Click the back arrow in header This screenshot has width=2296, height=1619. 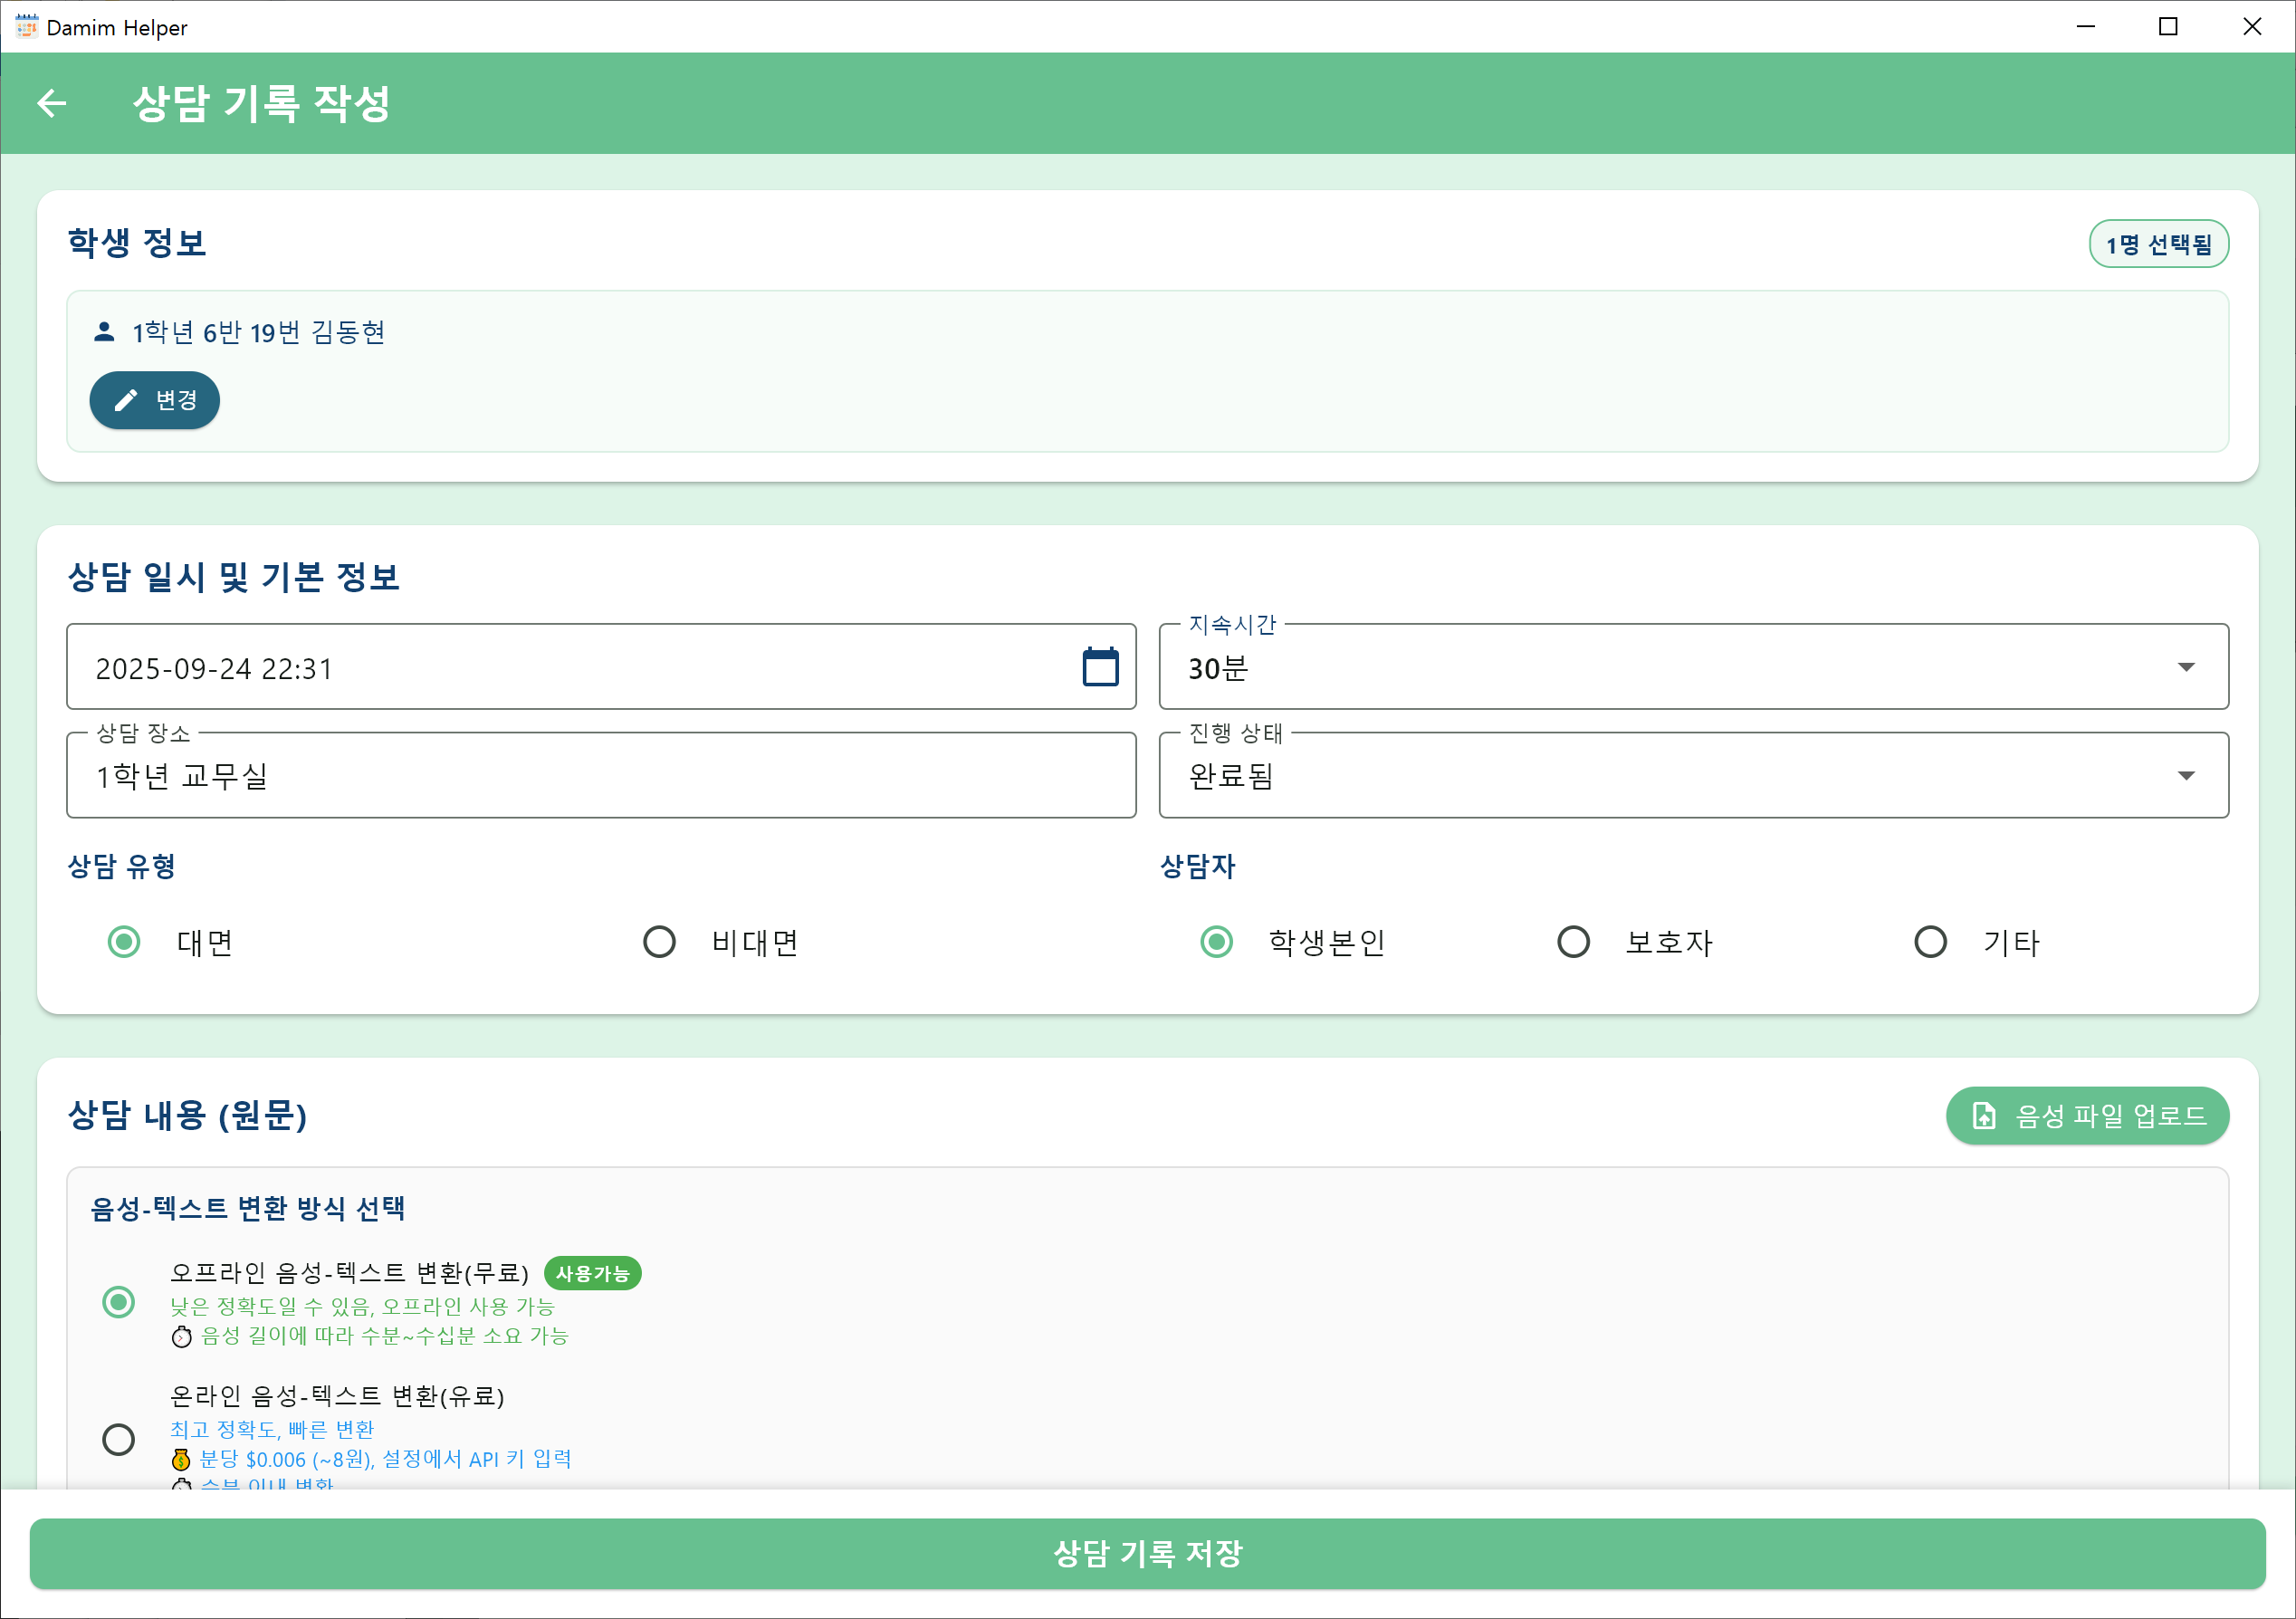point(52,103)
